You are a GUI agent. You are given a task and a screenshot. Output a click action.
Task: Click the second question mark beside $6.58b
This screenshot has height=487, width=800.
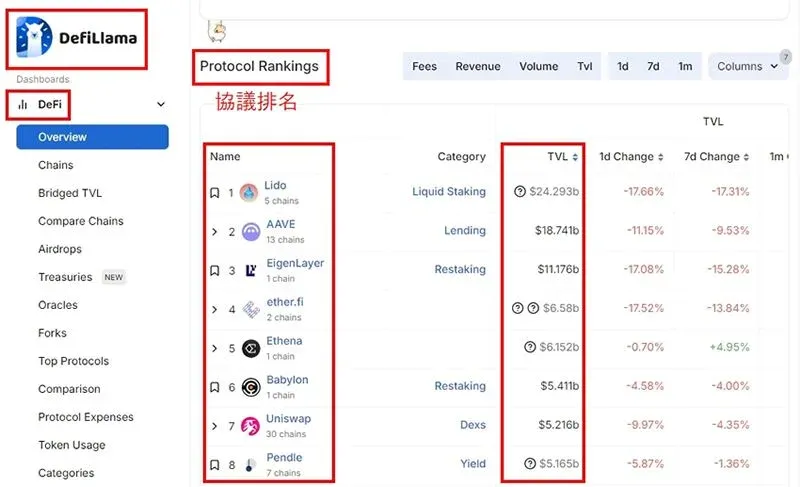click(x=533, y=308)
